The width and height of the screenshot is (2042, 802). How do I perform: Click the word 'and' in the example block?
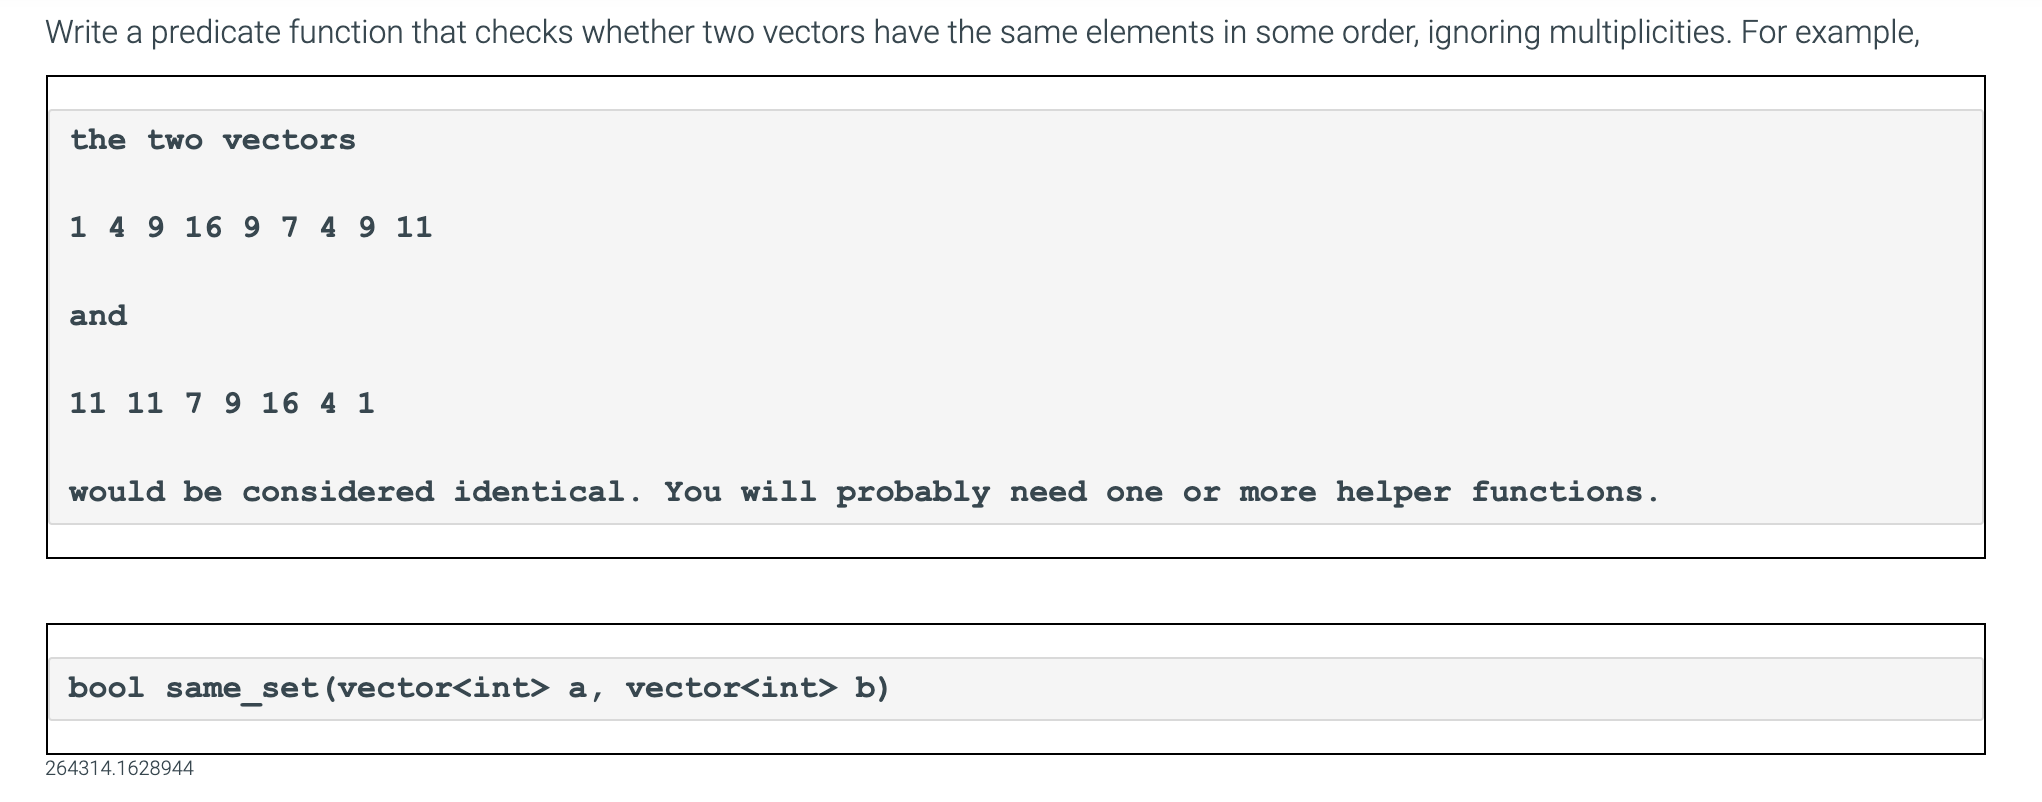coord(98,316)
